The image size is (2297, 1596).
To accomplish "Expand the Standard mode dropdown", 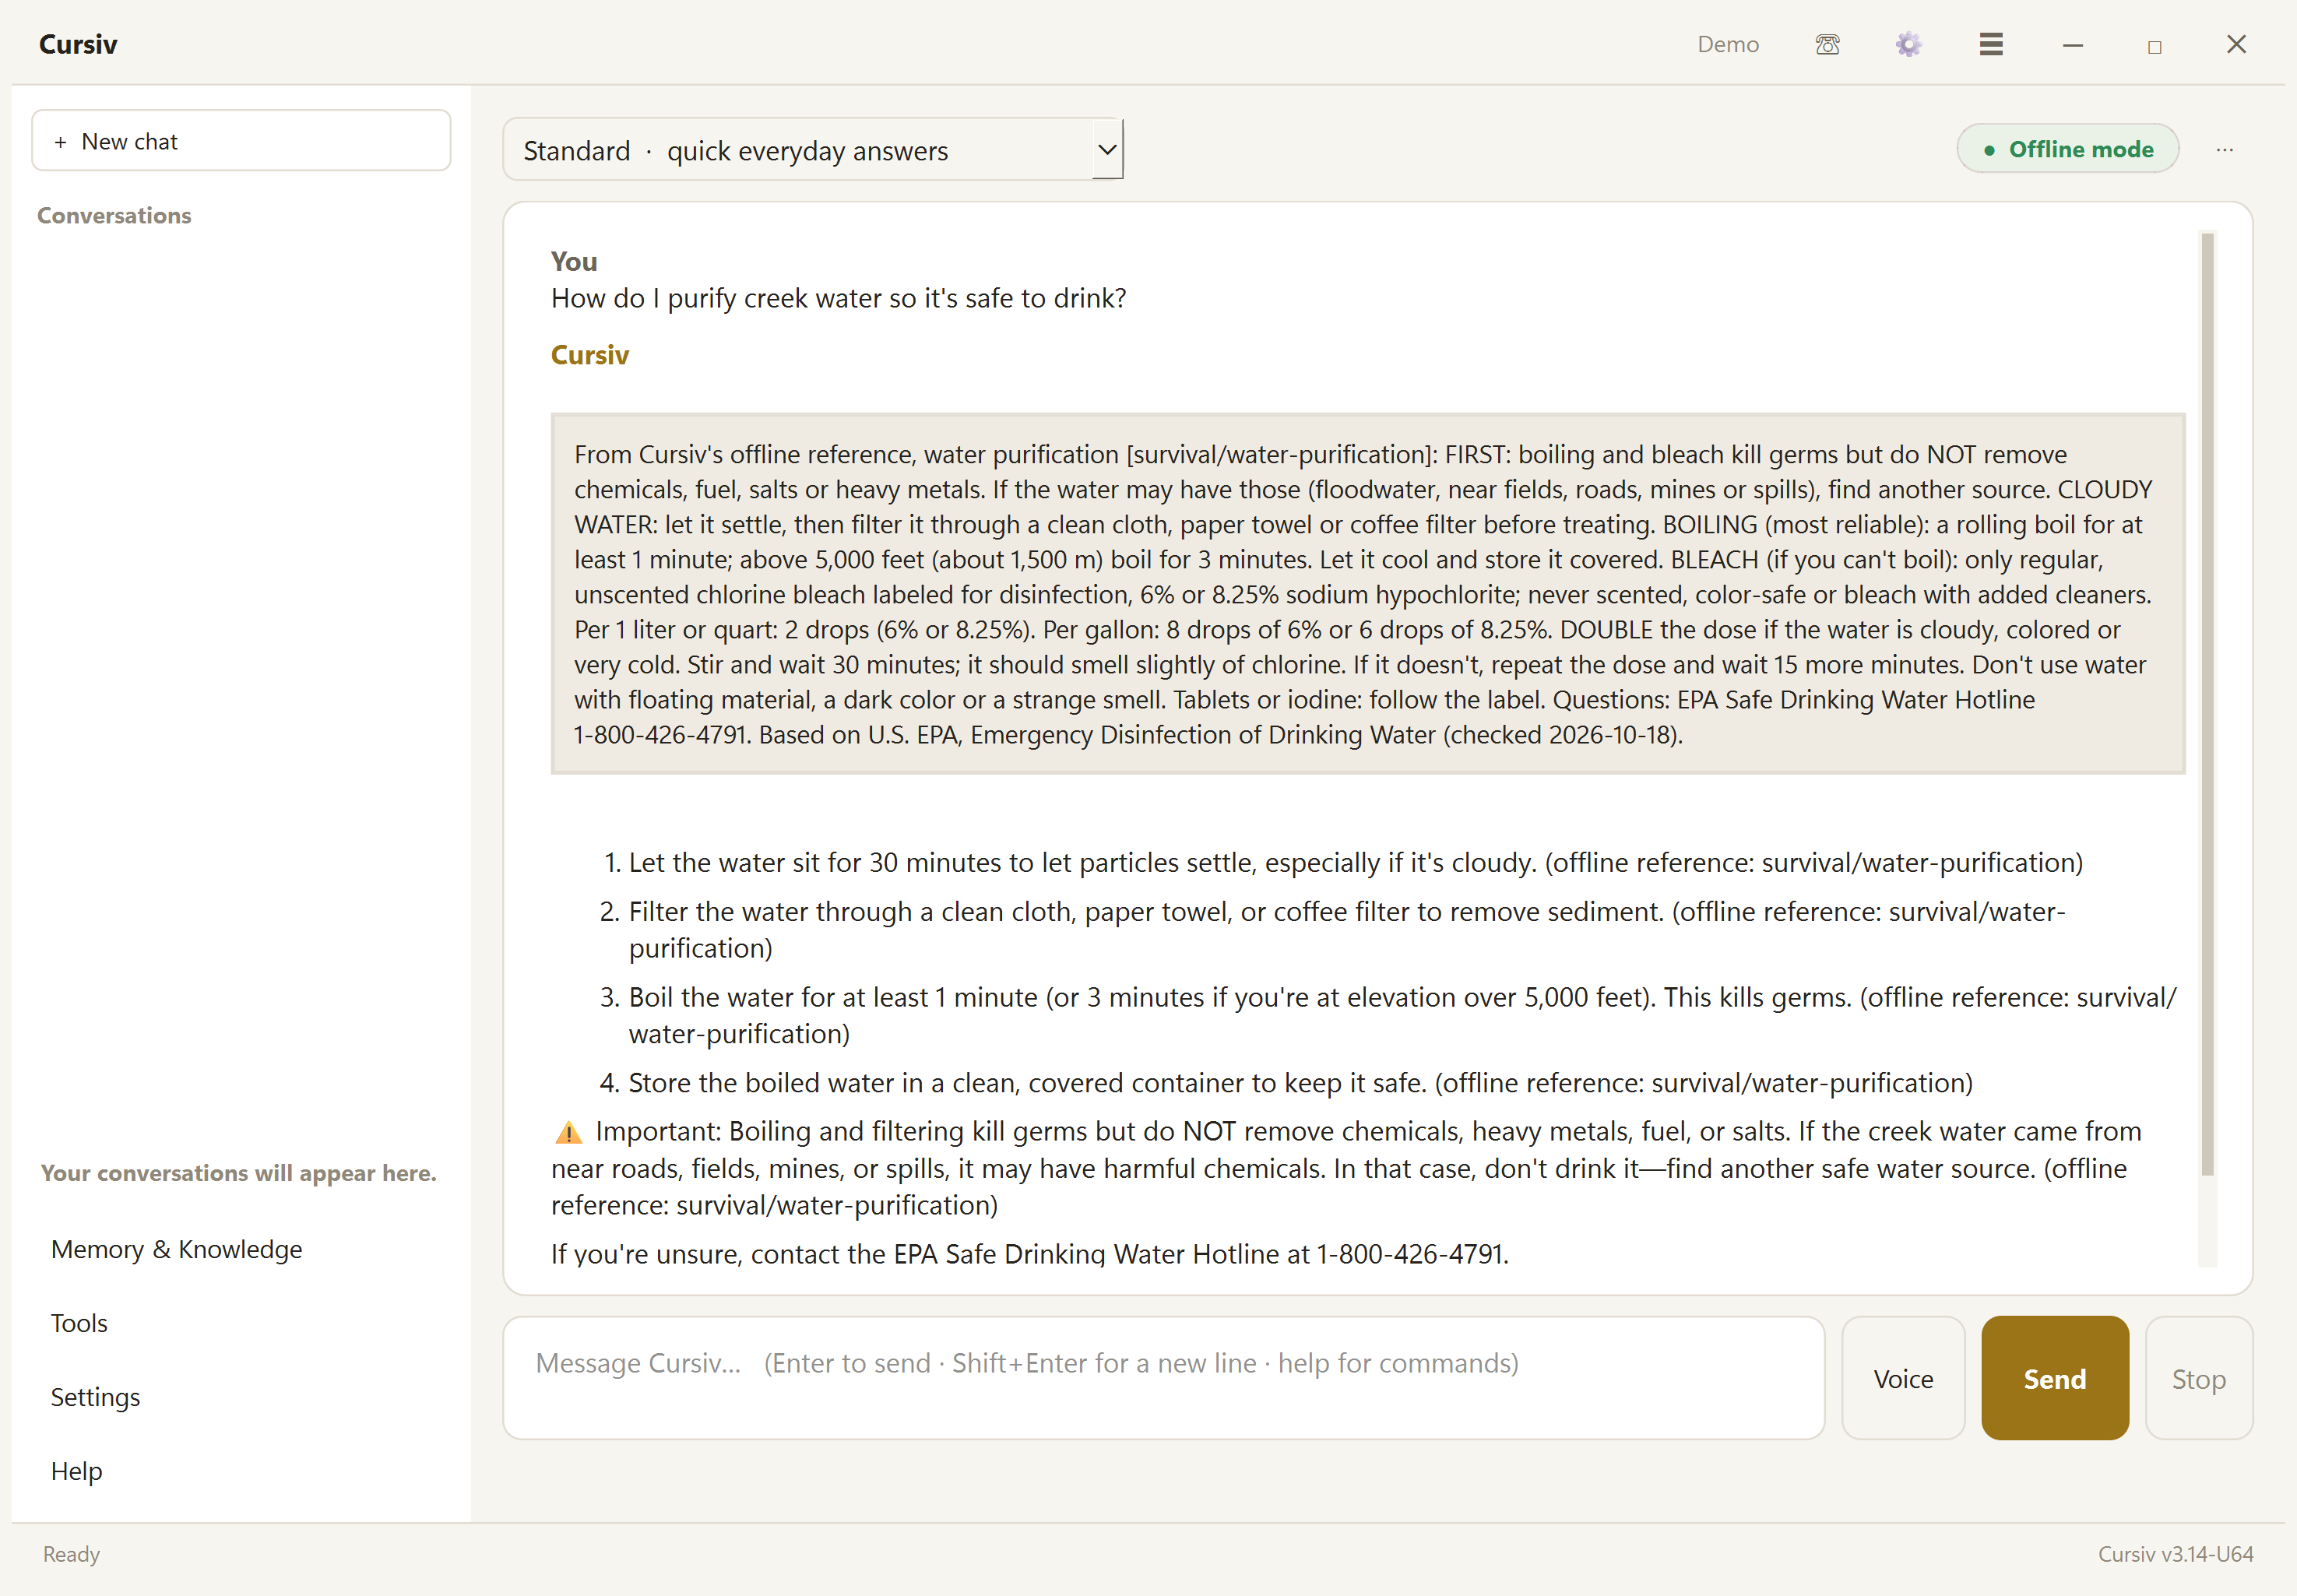I will coord(812,150).
